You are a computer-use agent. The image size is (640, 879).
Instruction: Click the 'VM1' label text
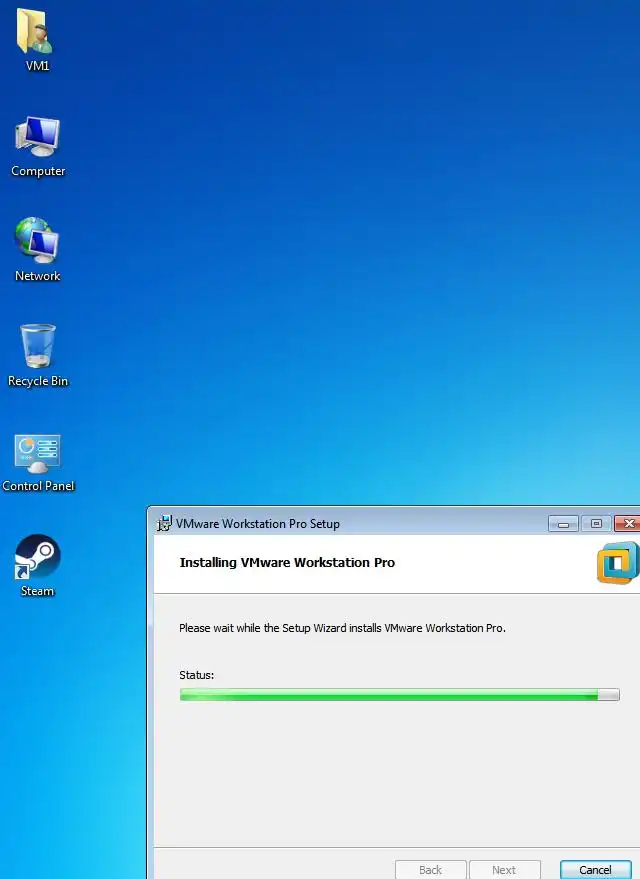[38, 66]
